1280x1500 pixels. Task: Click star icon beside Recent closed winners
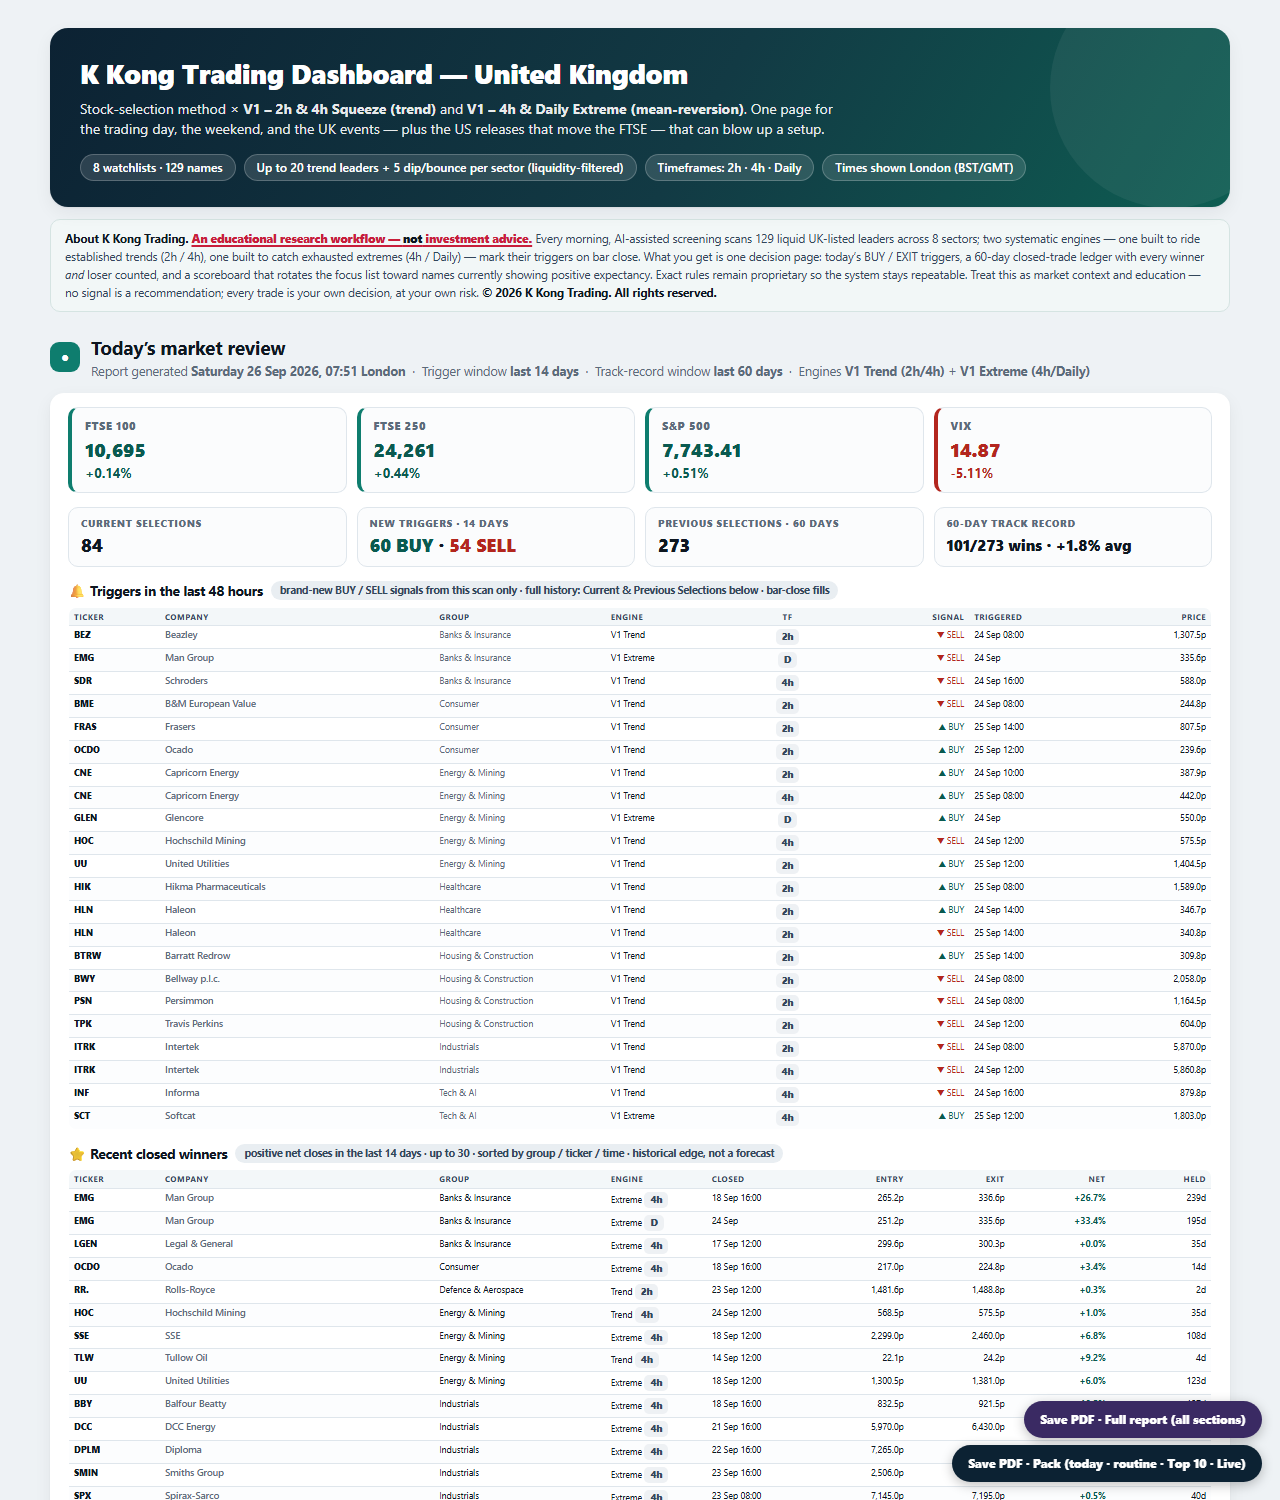(x=77, y=1154)
